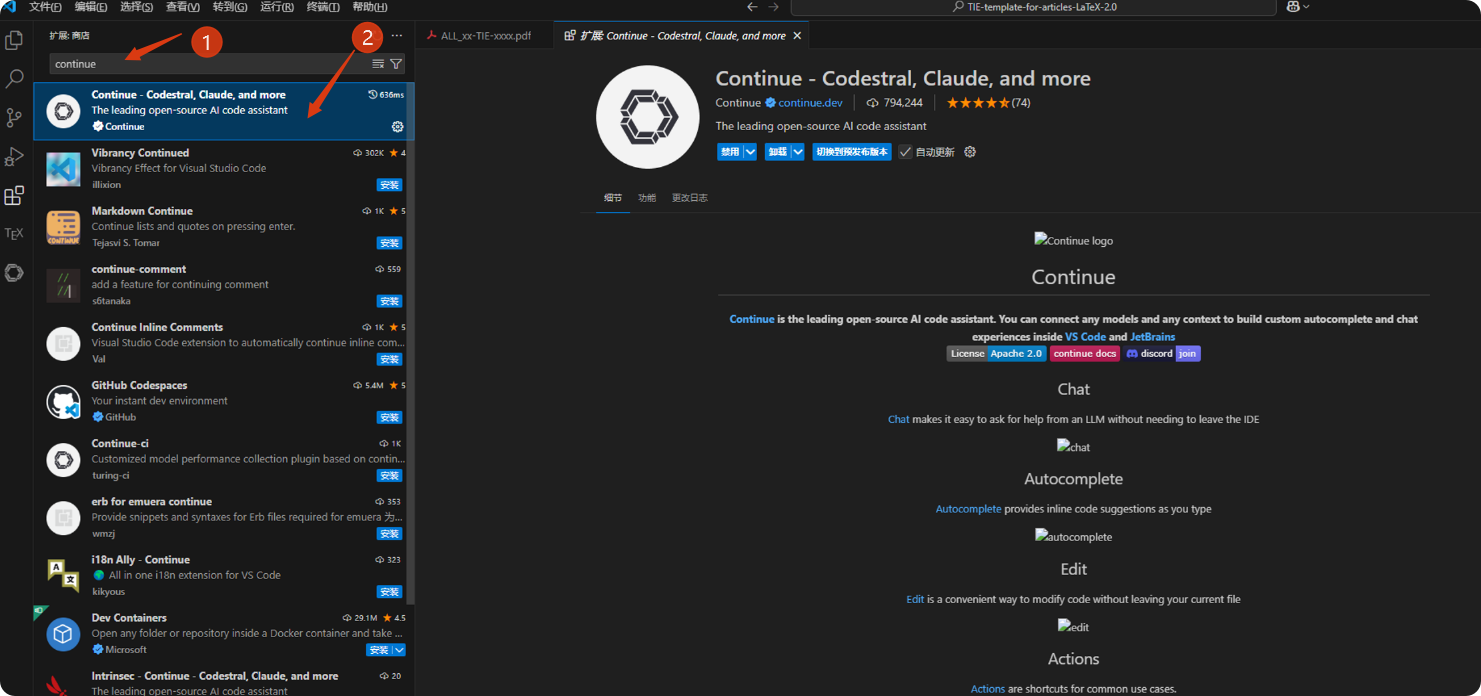Go back with navigation arrow in title bar
1481x696 pixels.
coord(752,7)
